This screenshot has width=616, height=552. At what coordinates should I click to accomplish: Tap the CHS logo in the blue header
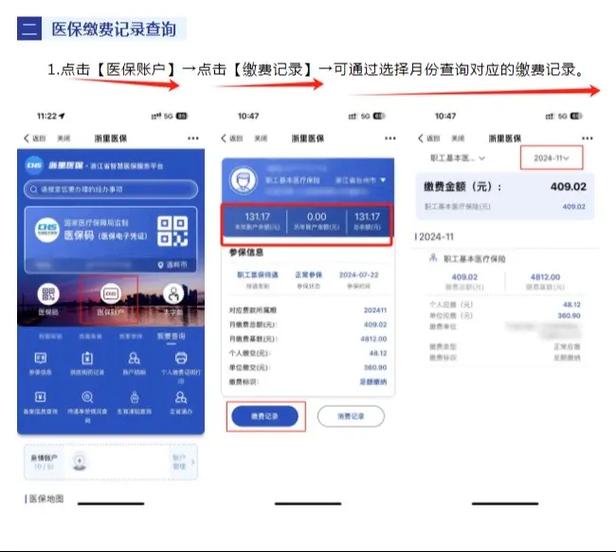pos(34,165)
